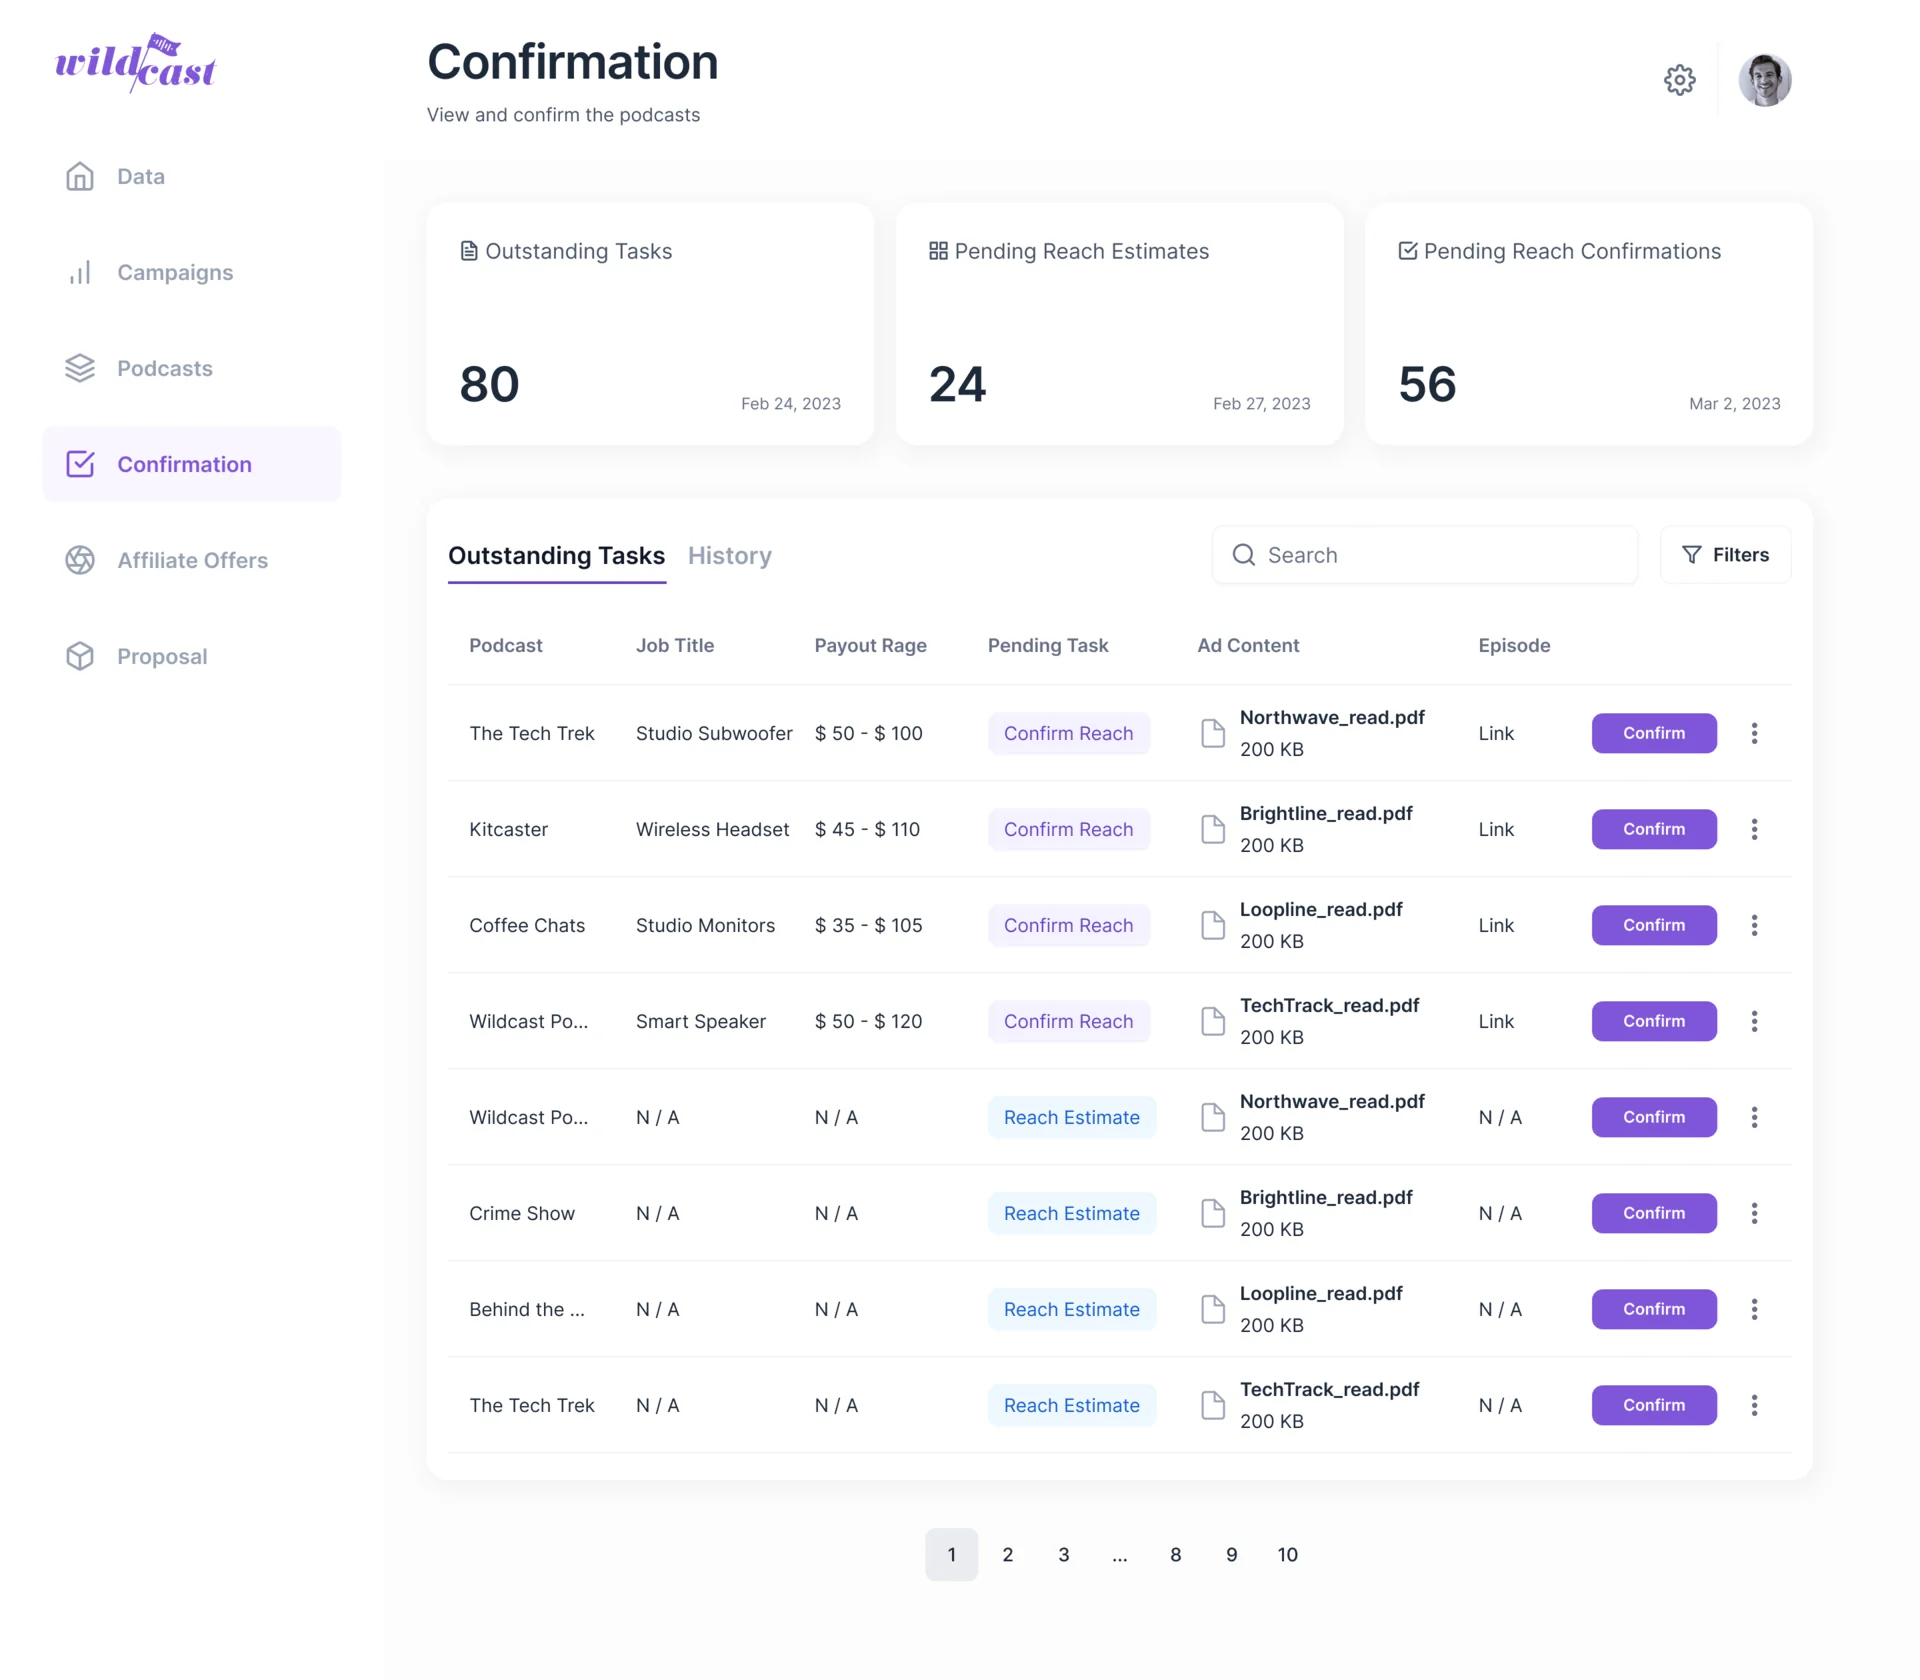Switch to the Outstanding Tasks tab

coord(556,556)
